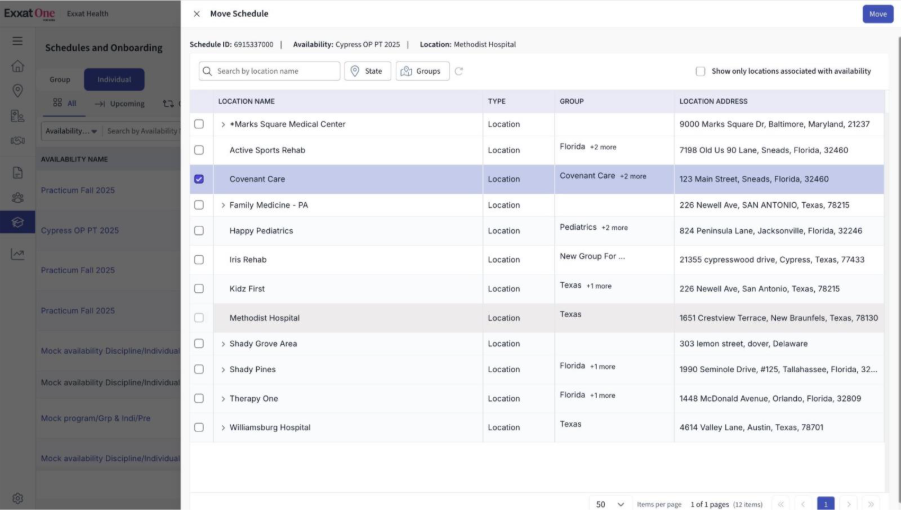Expand the Shady Grove Area row
This screenshot has width=901, height=510.
tap(223, 344)
